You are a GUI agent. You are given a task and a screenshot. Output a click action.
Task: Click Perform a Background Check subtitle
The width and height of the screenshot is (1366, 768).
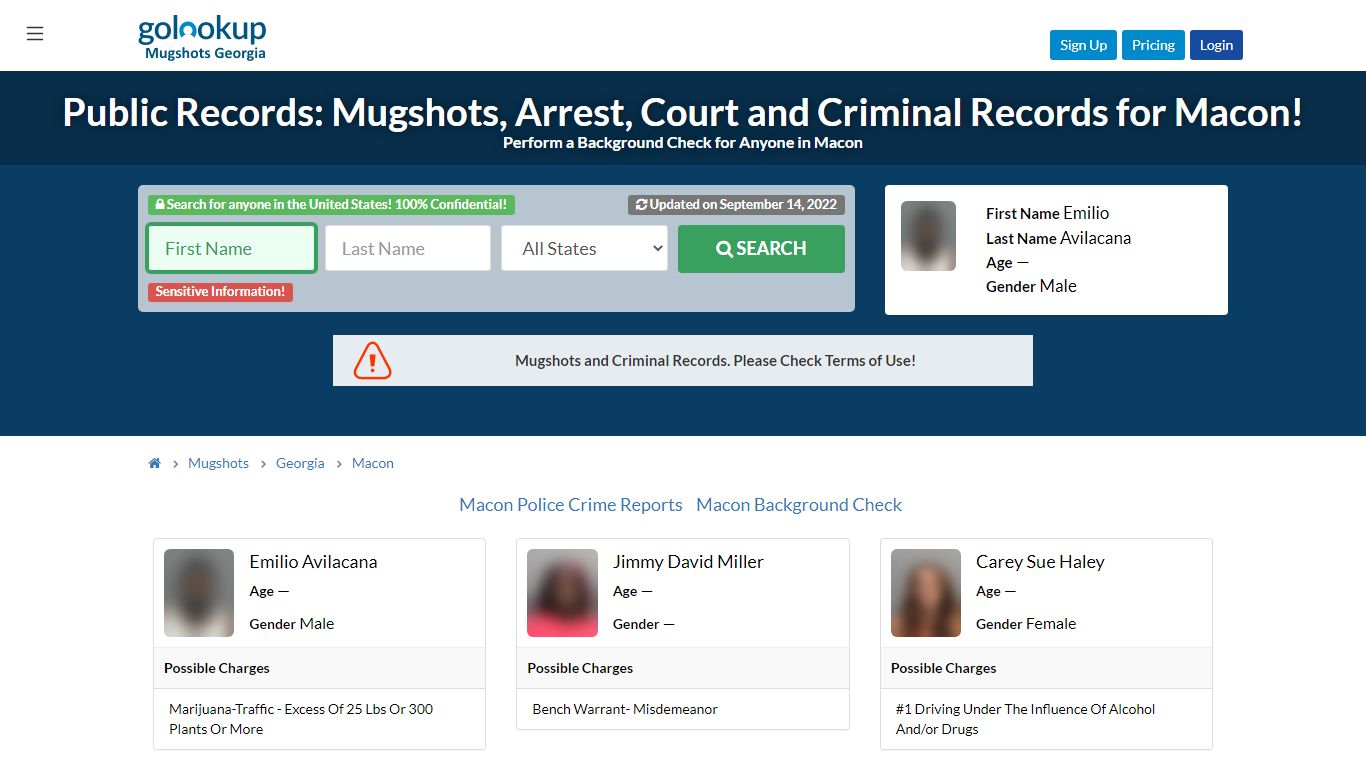(x=683, y=143)
